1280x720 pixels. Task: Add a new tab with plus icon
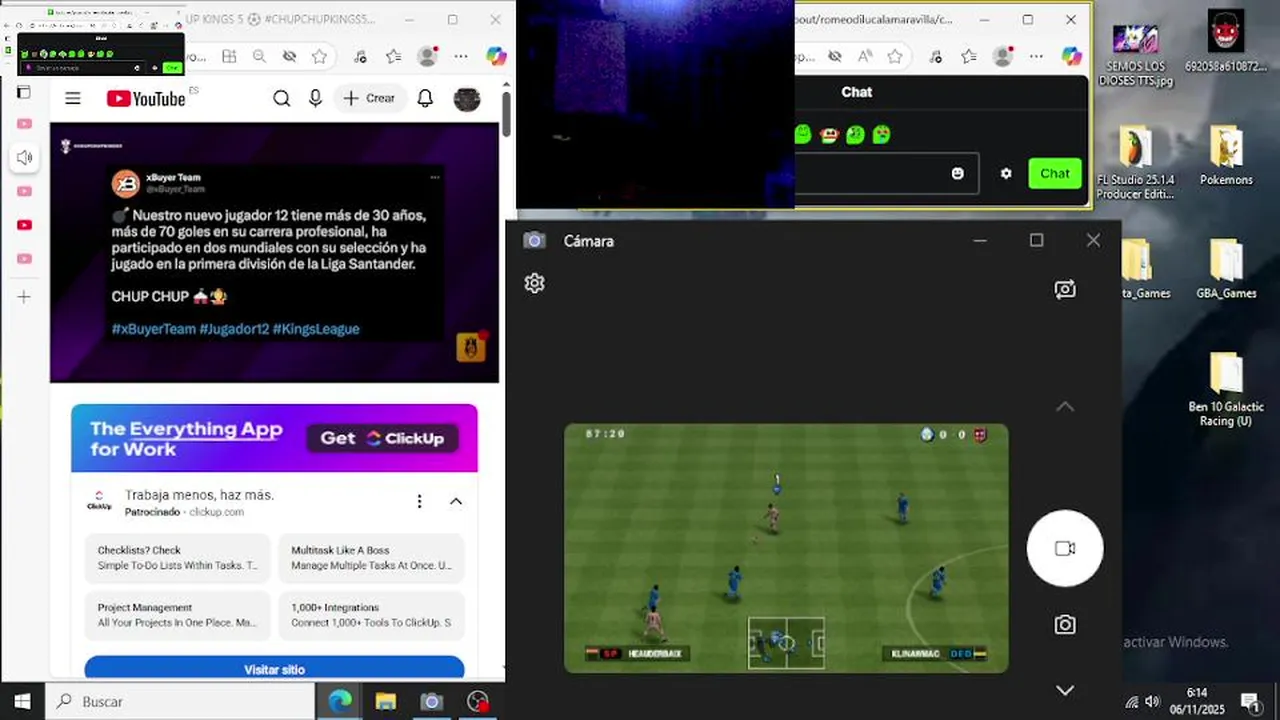click(24, 297)
